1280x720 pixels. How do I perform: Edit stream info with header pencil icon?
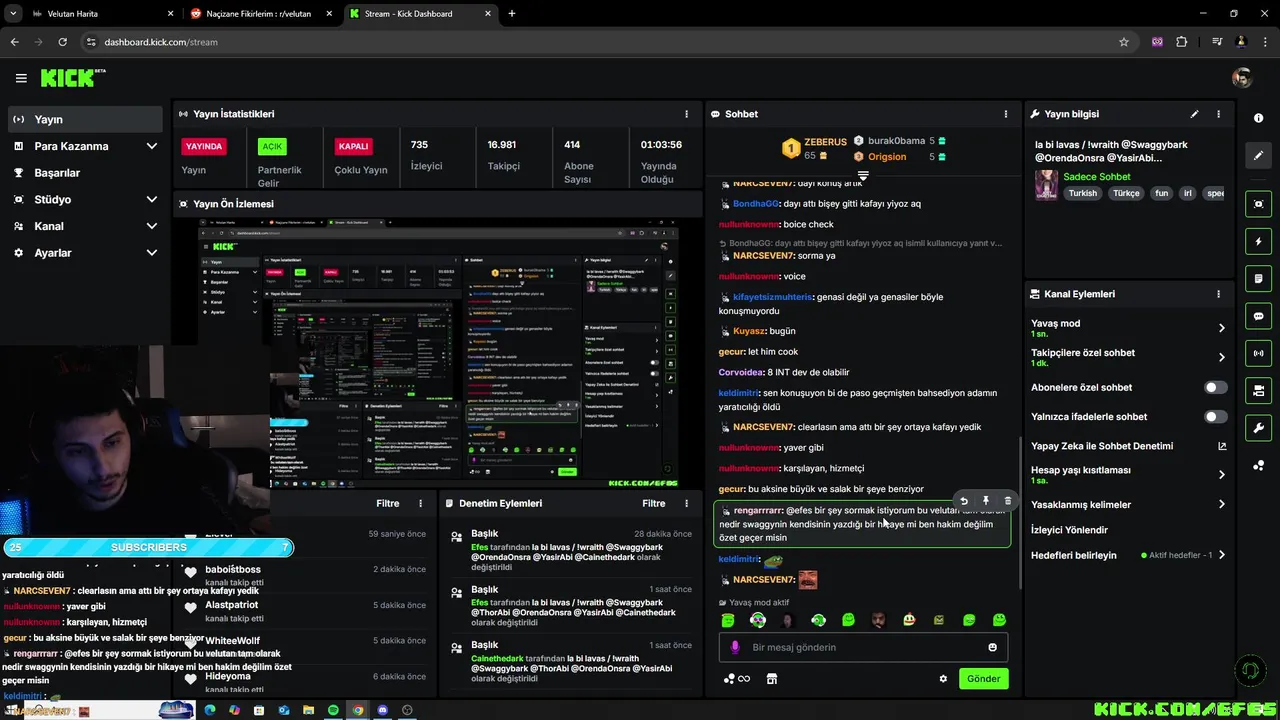coord(1194,114)
